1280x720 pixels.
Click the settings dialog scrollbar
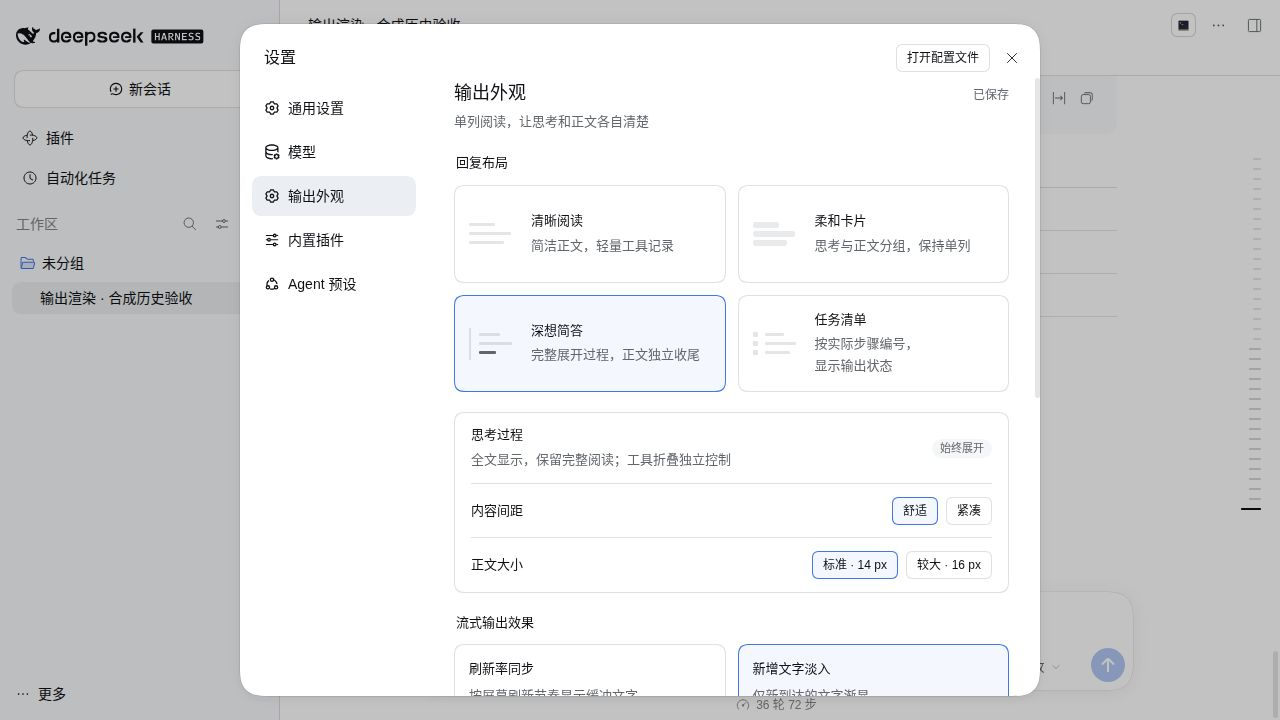pos(1036,238)
